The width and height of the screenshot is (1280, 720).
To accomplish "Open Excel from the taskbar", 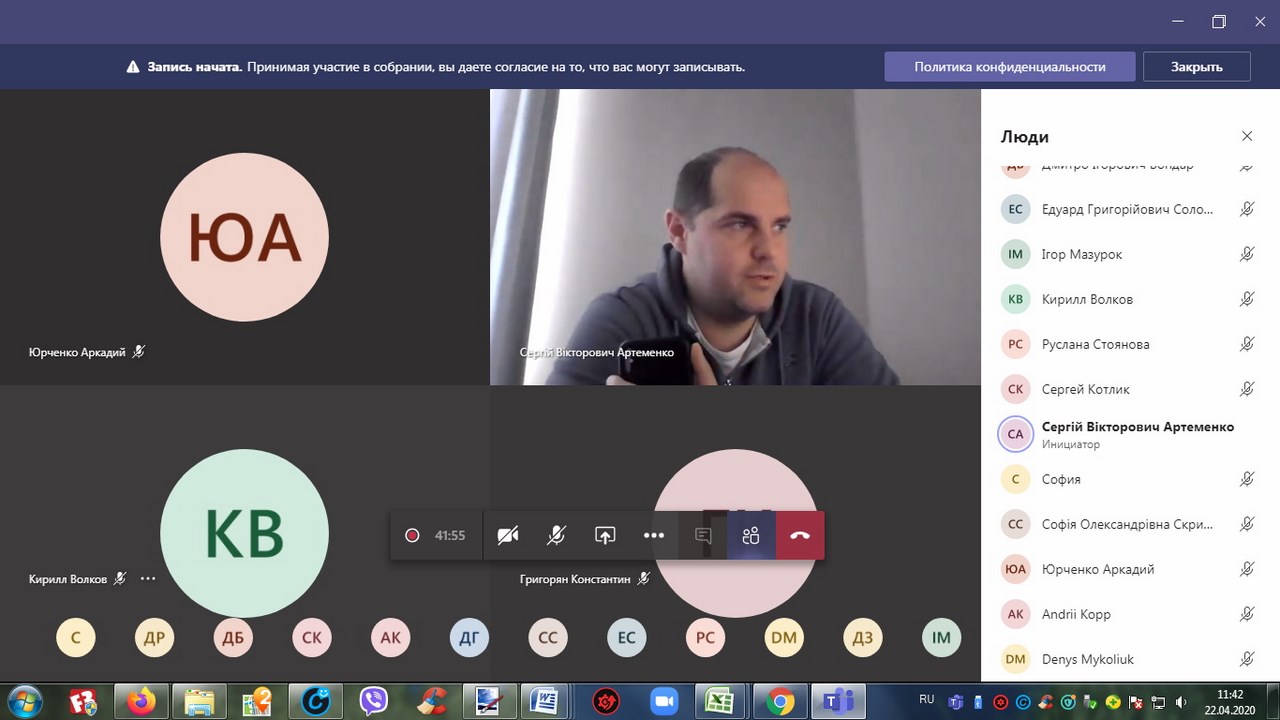I will tap(722, 702).
